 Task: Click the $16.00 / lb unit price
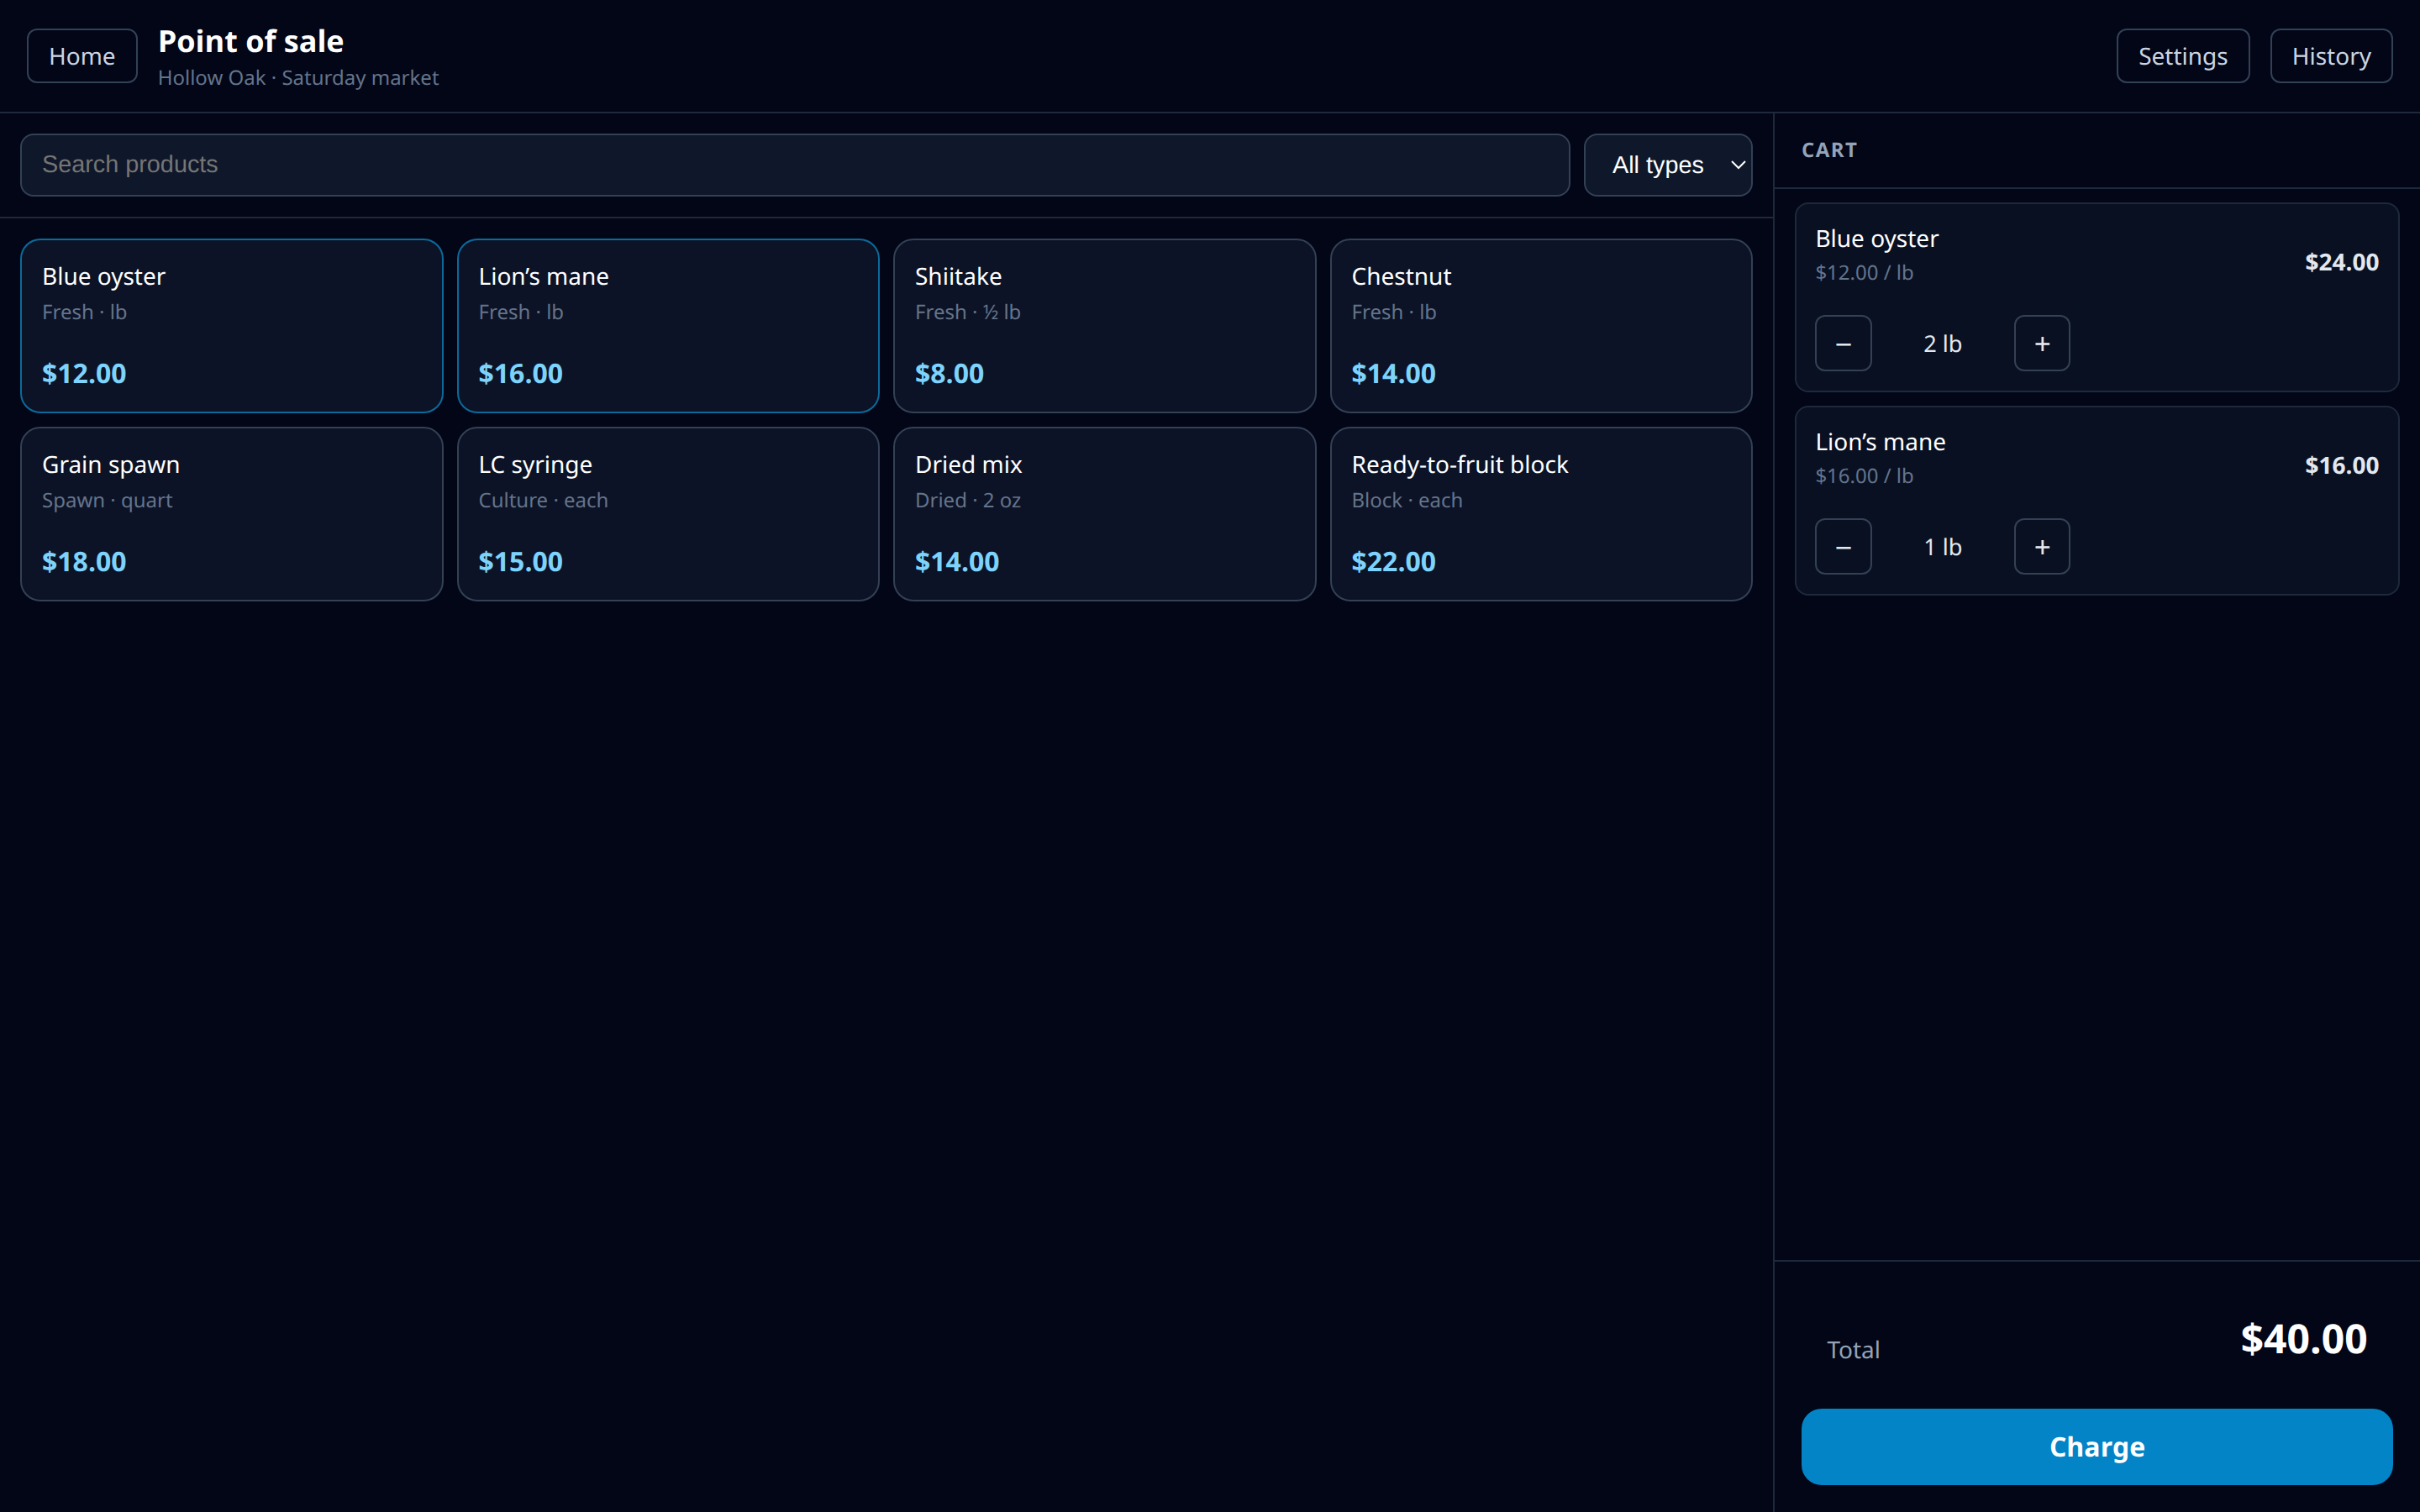pyautogui.click(x=1864, y=476)
